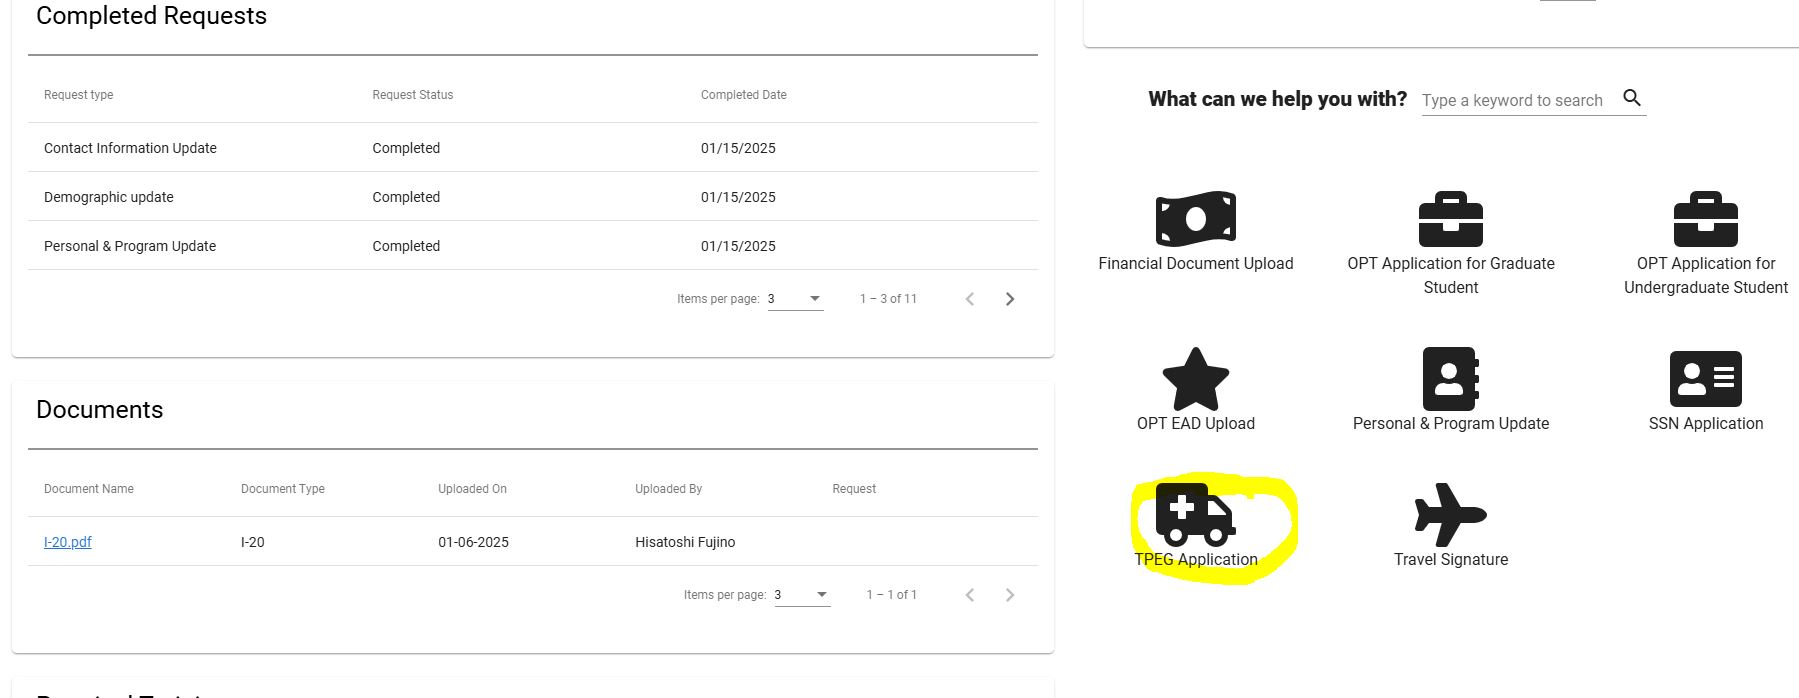This screenshot has width=1799, height=698.
Task: Select the Demographic update request row
Action: (533, 197)
